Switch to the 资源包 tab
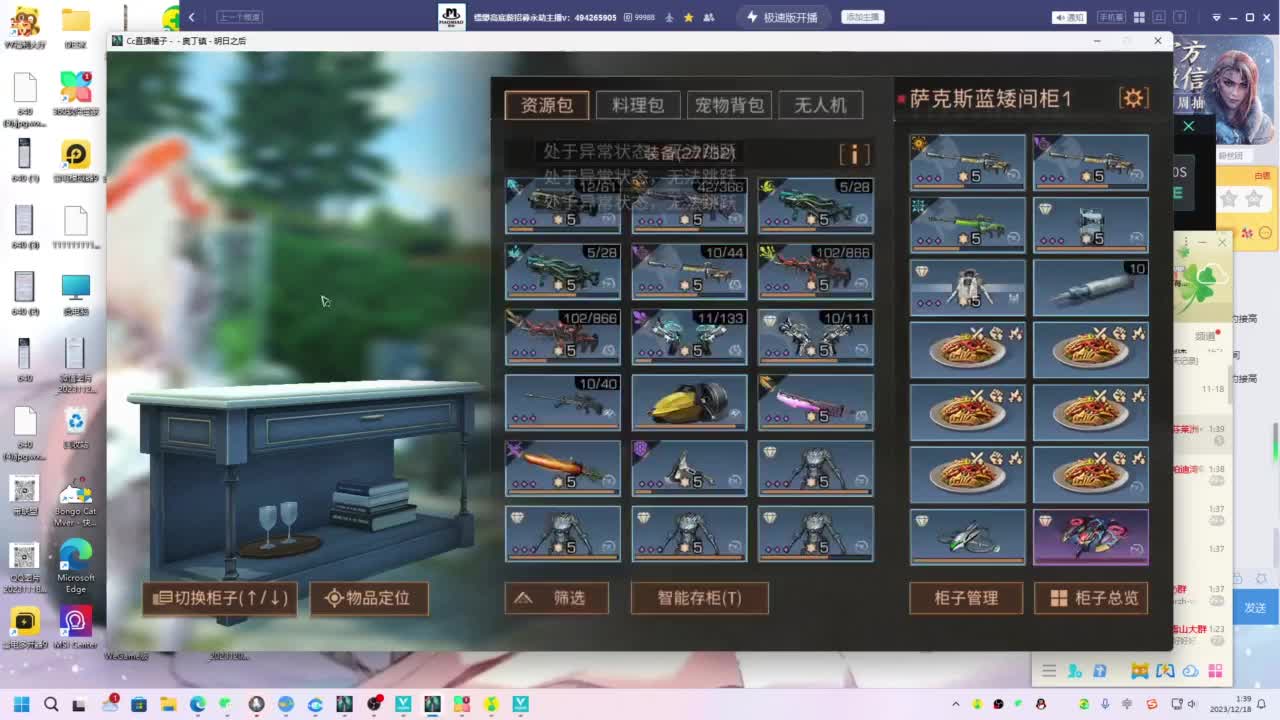The image size is (1280, 720). click(546, 105)
